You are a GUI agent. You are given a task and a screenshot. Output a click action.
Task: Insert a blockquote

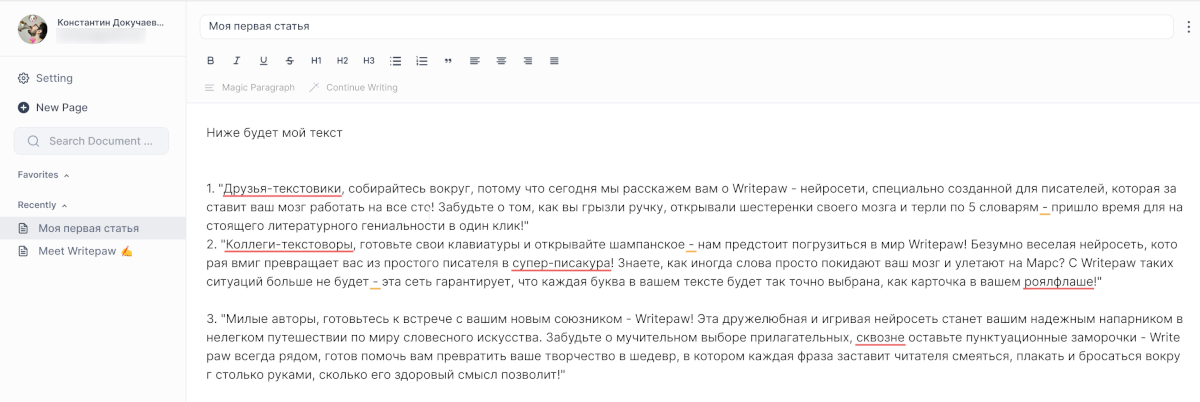[448, 61]
